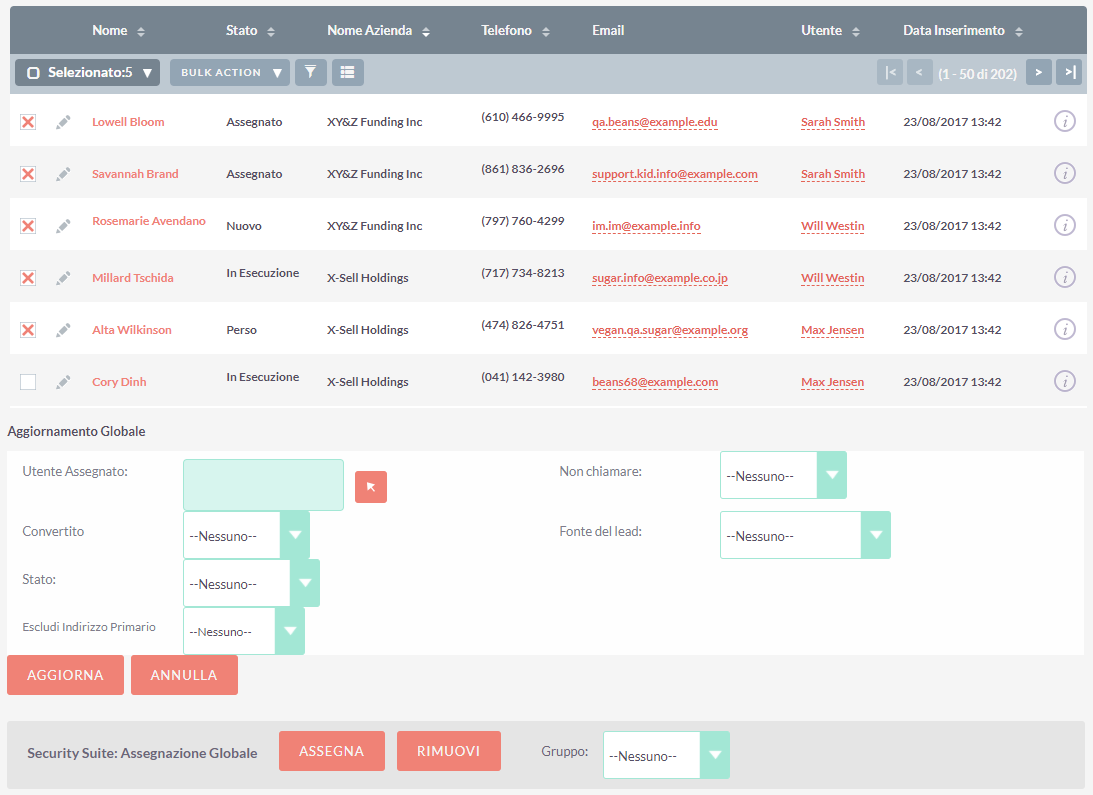Edit Lowell Bloom with the pencil icon
The height and width of the screenshot is (795, 1093).
(x=63, y=122)
